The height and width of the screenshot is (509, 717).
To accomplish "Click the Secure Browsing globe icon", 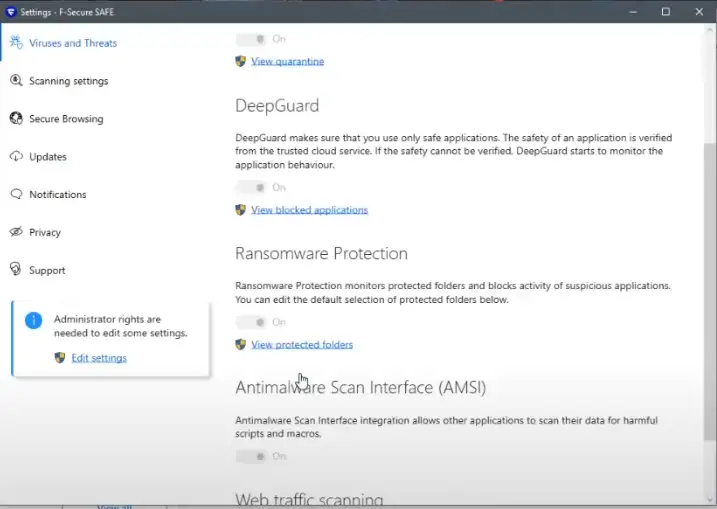I will point(16,119).
